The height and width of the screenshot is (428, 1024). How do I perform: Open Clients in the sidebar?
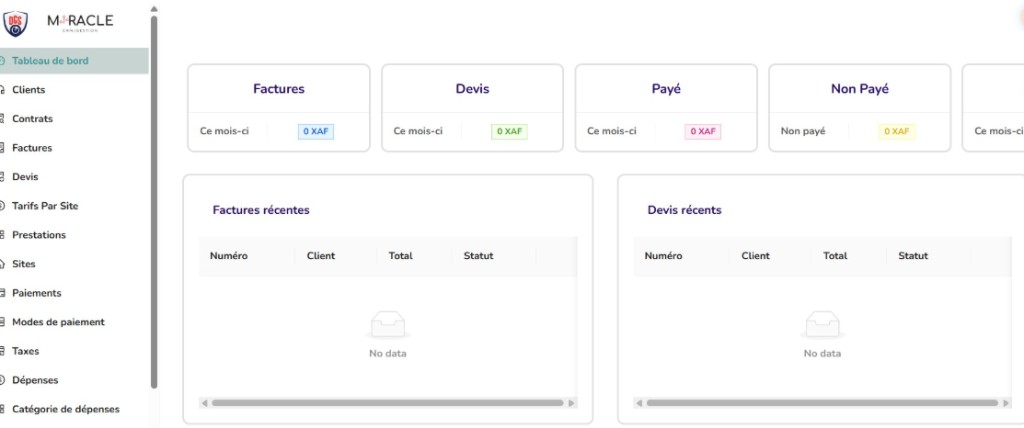click(28, 90)
